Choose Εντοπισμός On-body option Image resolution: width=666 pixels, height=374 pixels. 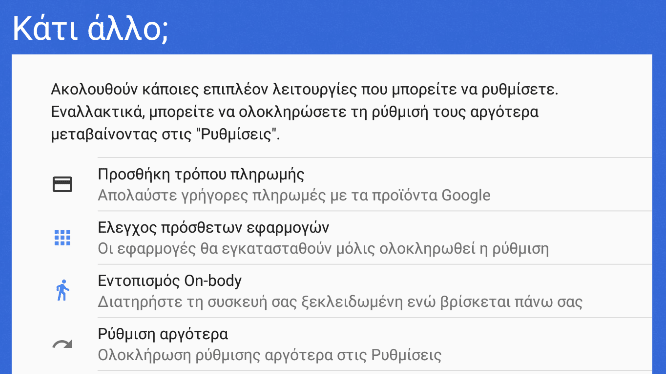coord(332,291)
